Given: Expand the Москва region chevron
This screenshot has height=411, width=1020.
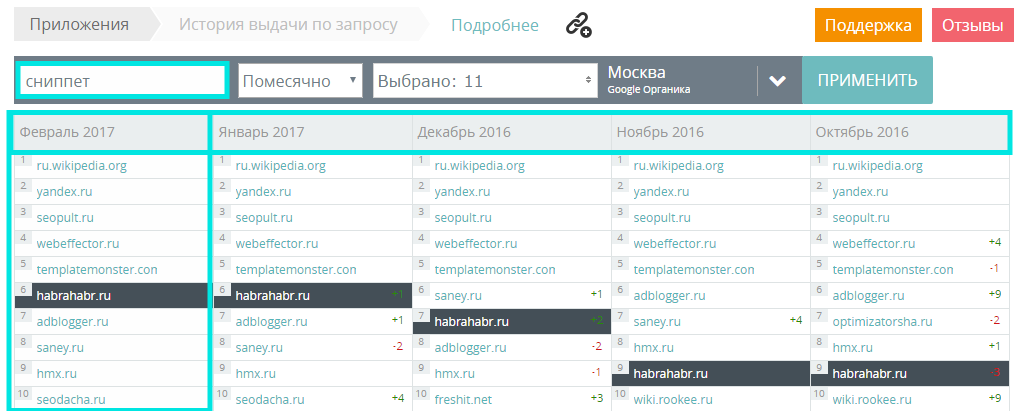Looking at the screenshot, I should click(777, 81).
